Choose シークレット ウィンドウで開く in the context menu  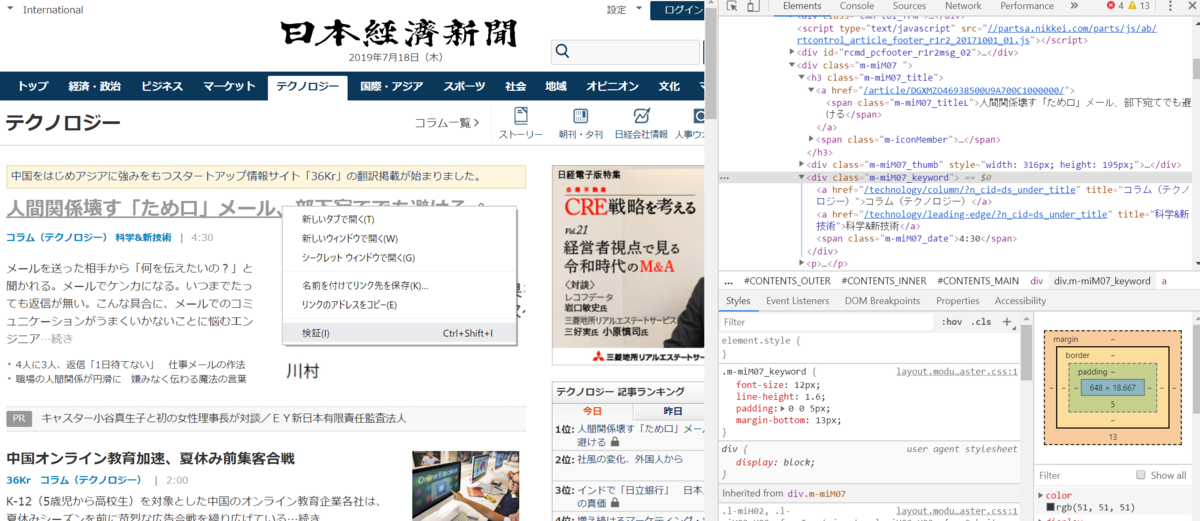(x=399, y=257)
